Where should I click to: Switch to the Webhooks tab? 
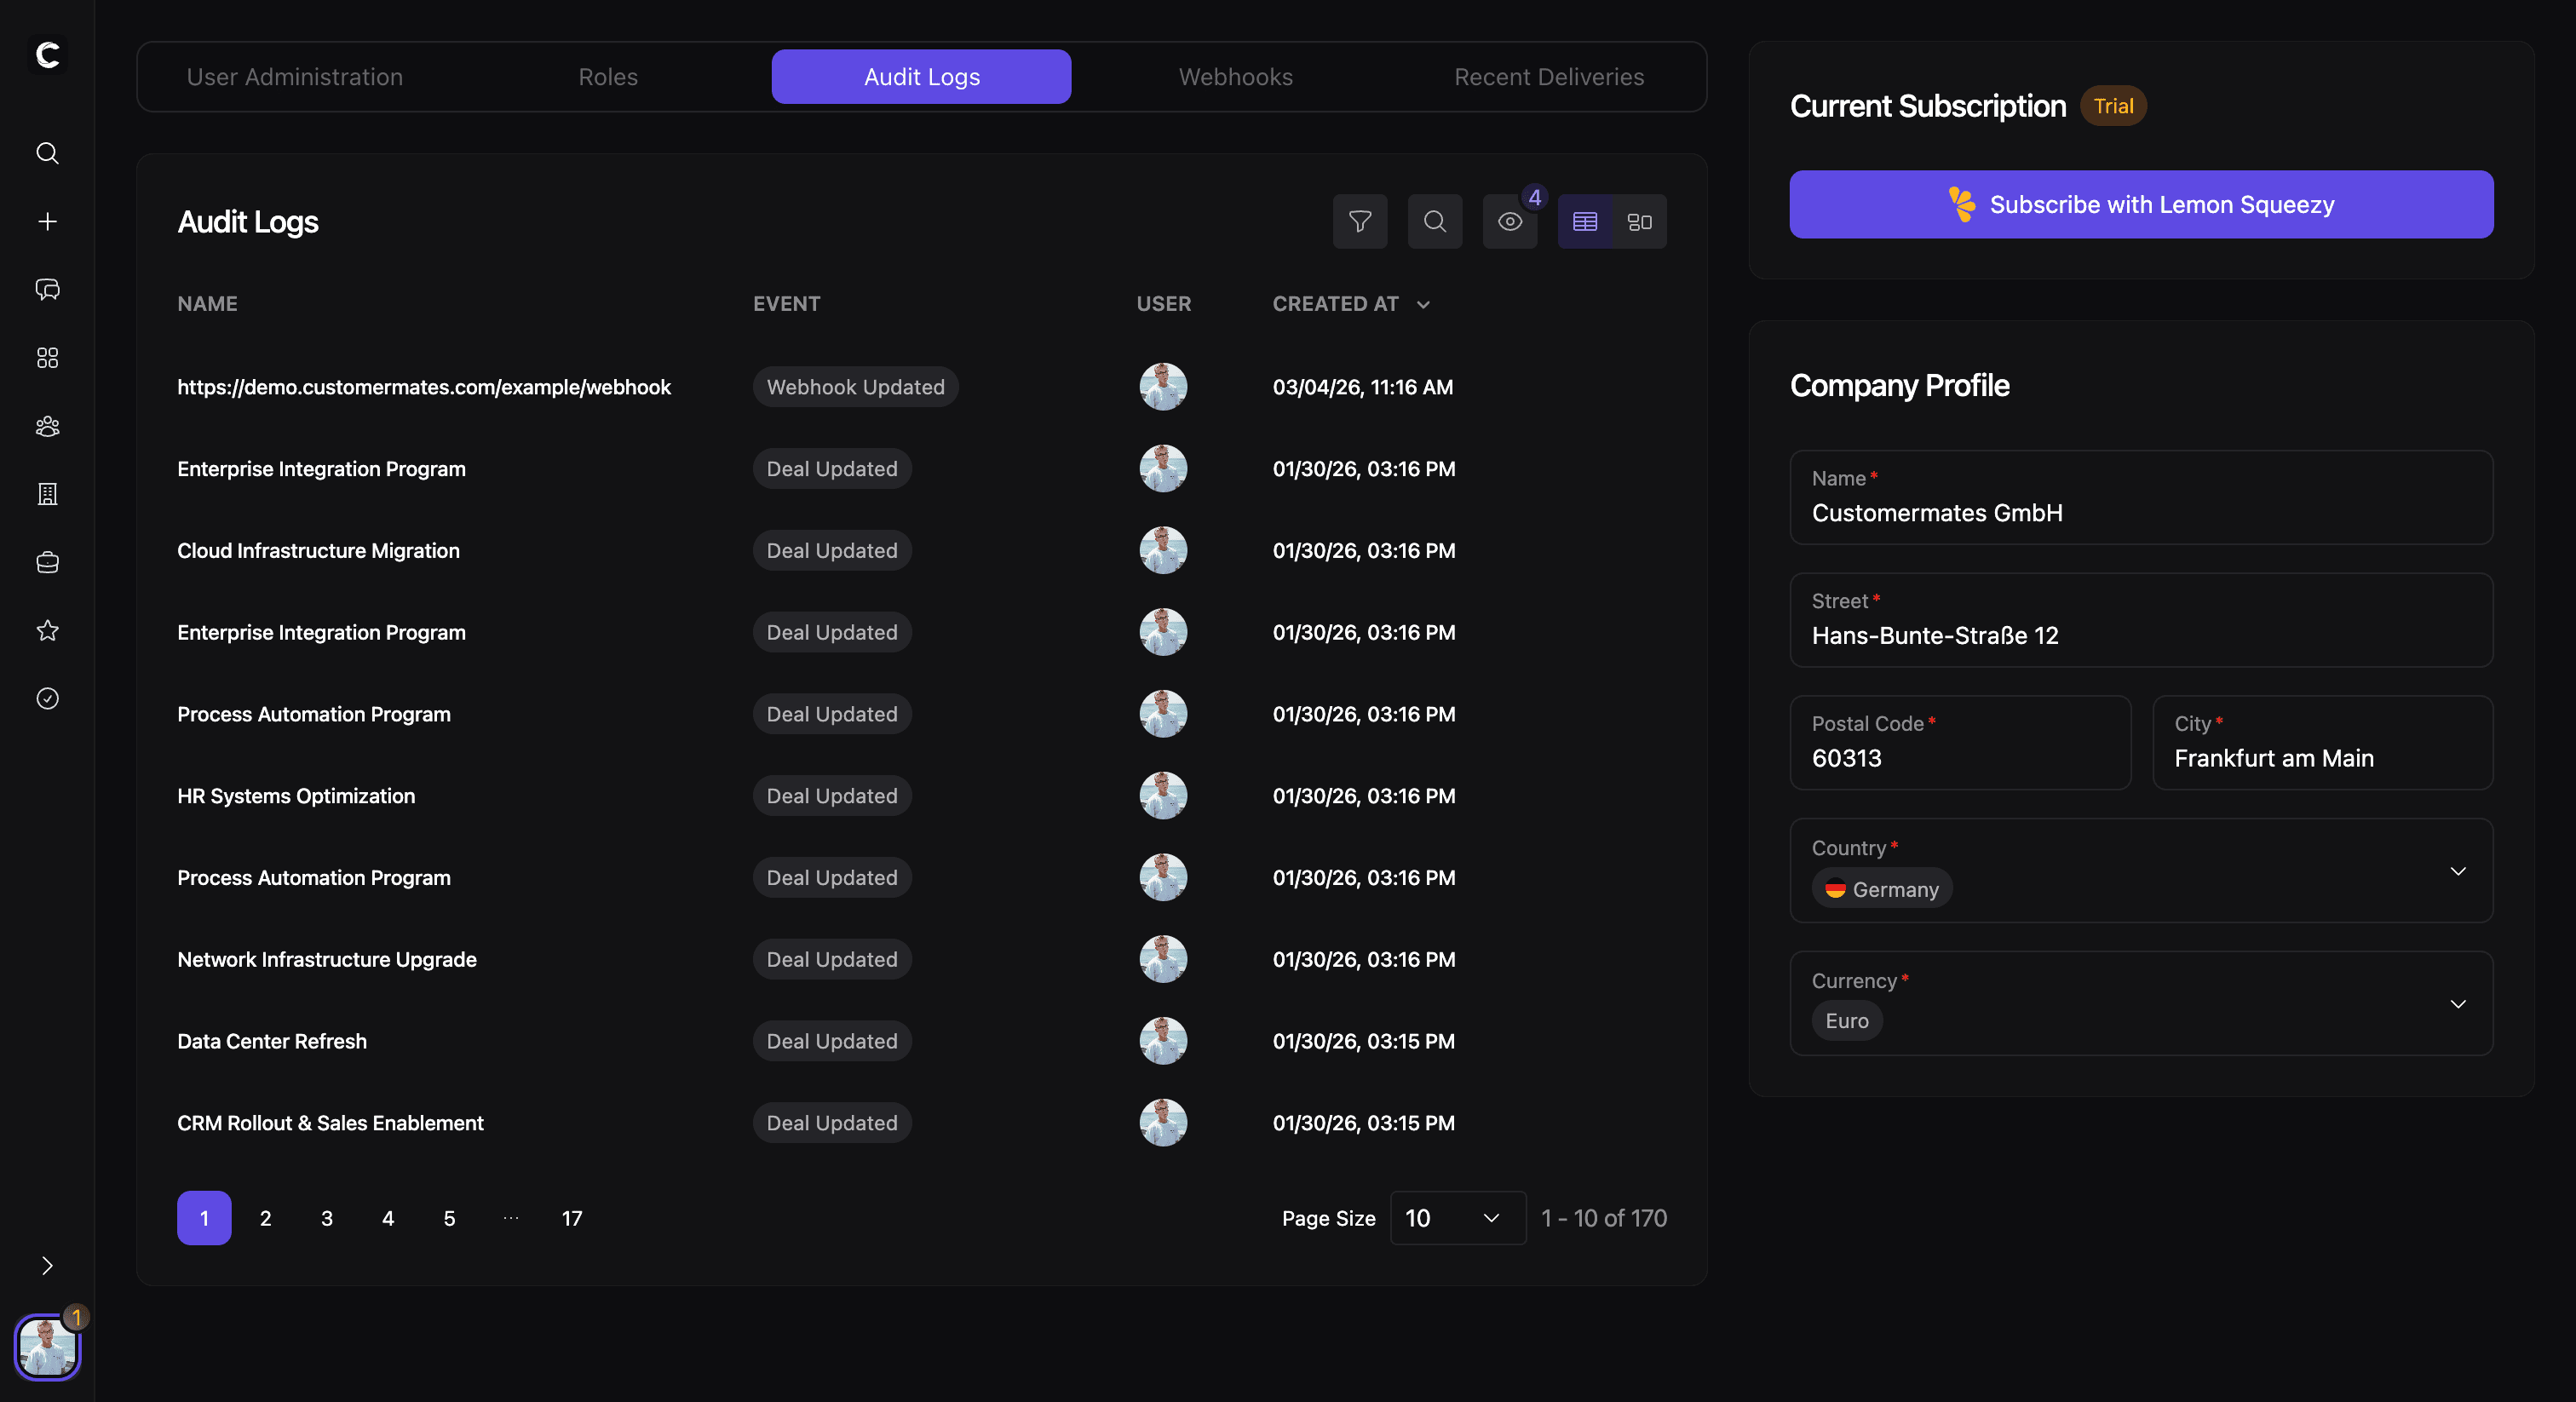(x=1235, y=77)
